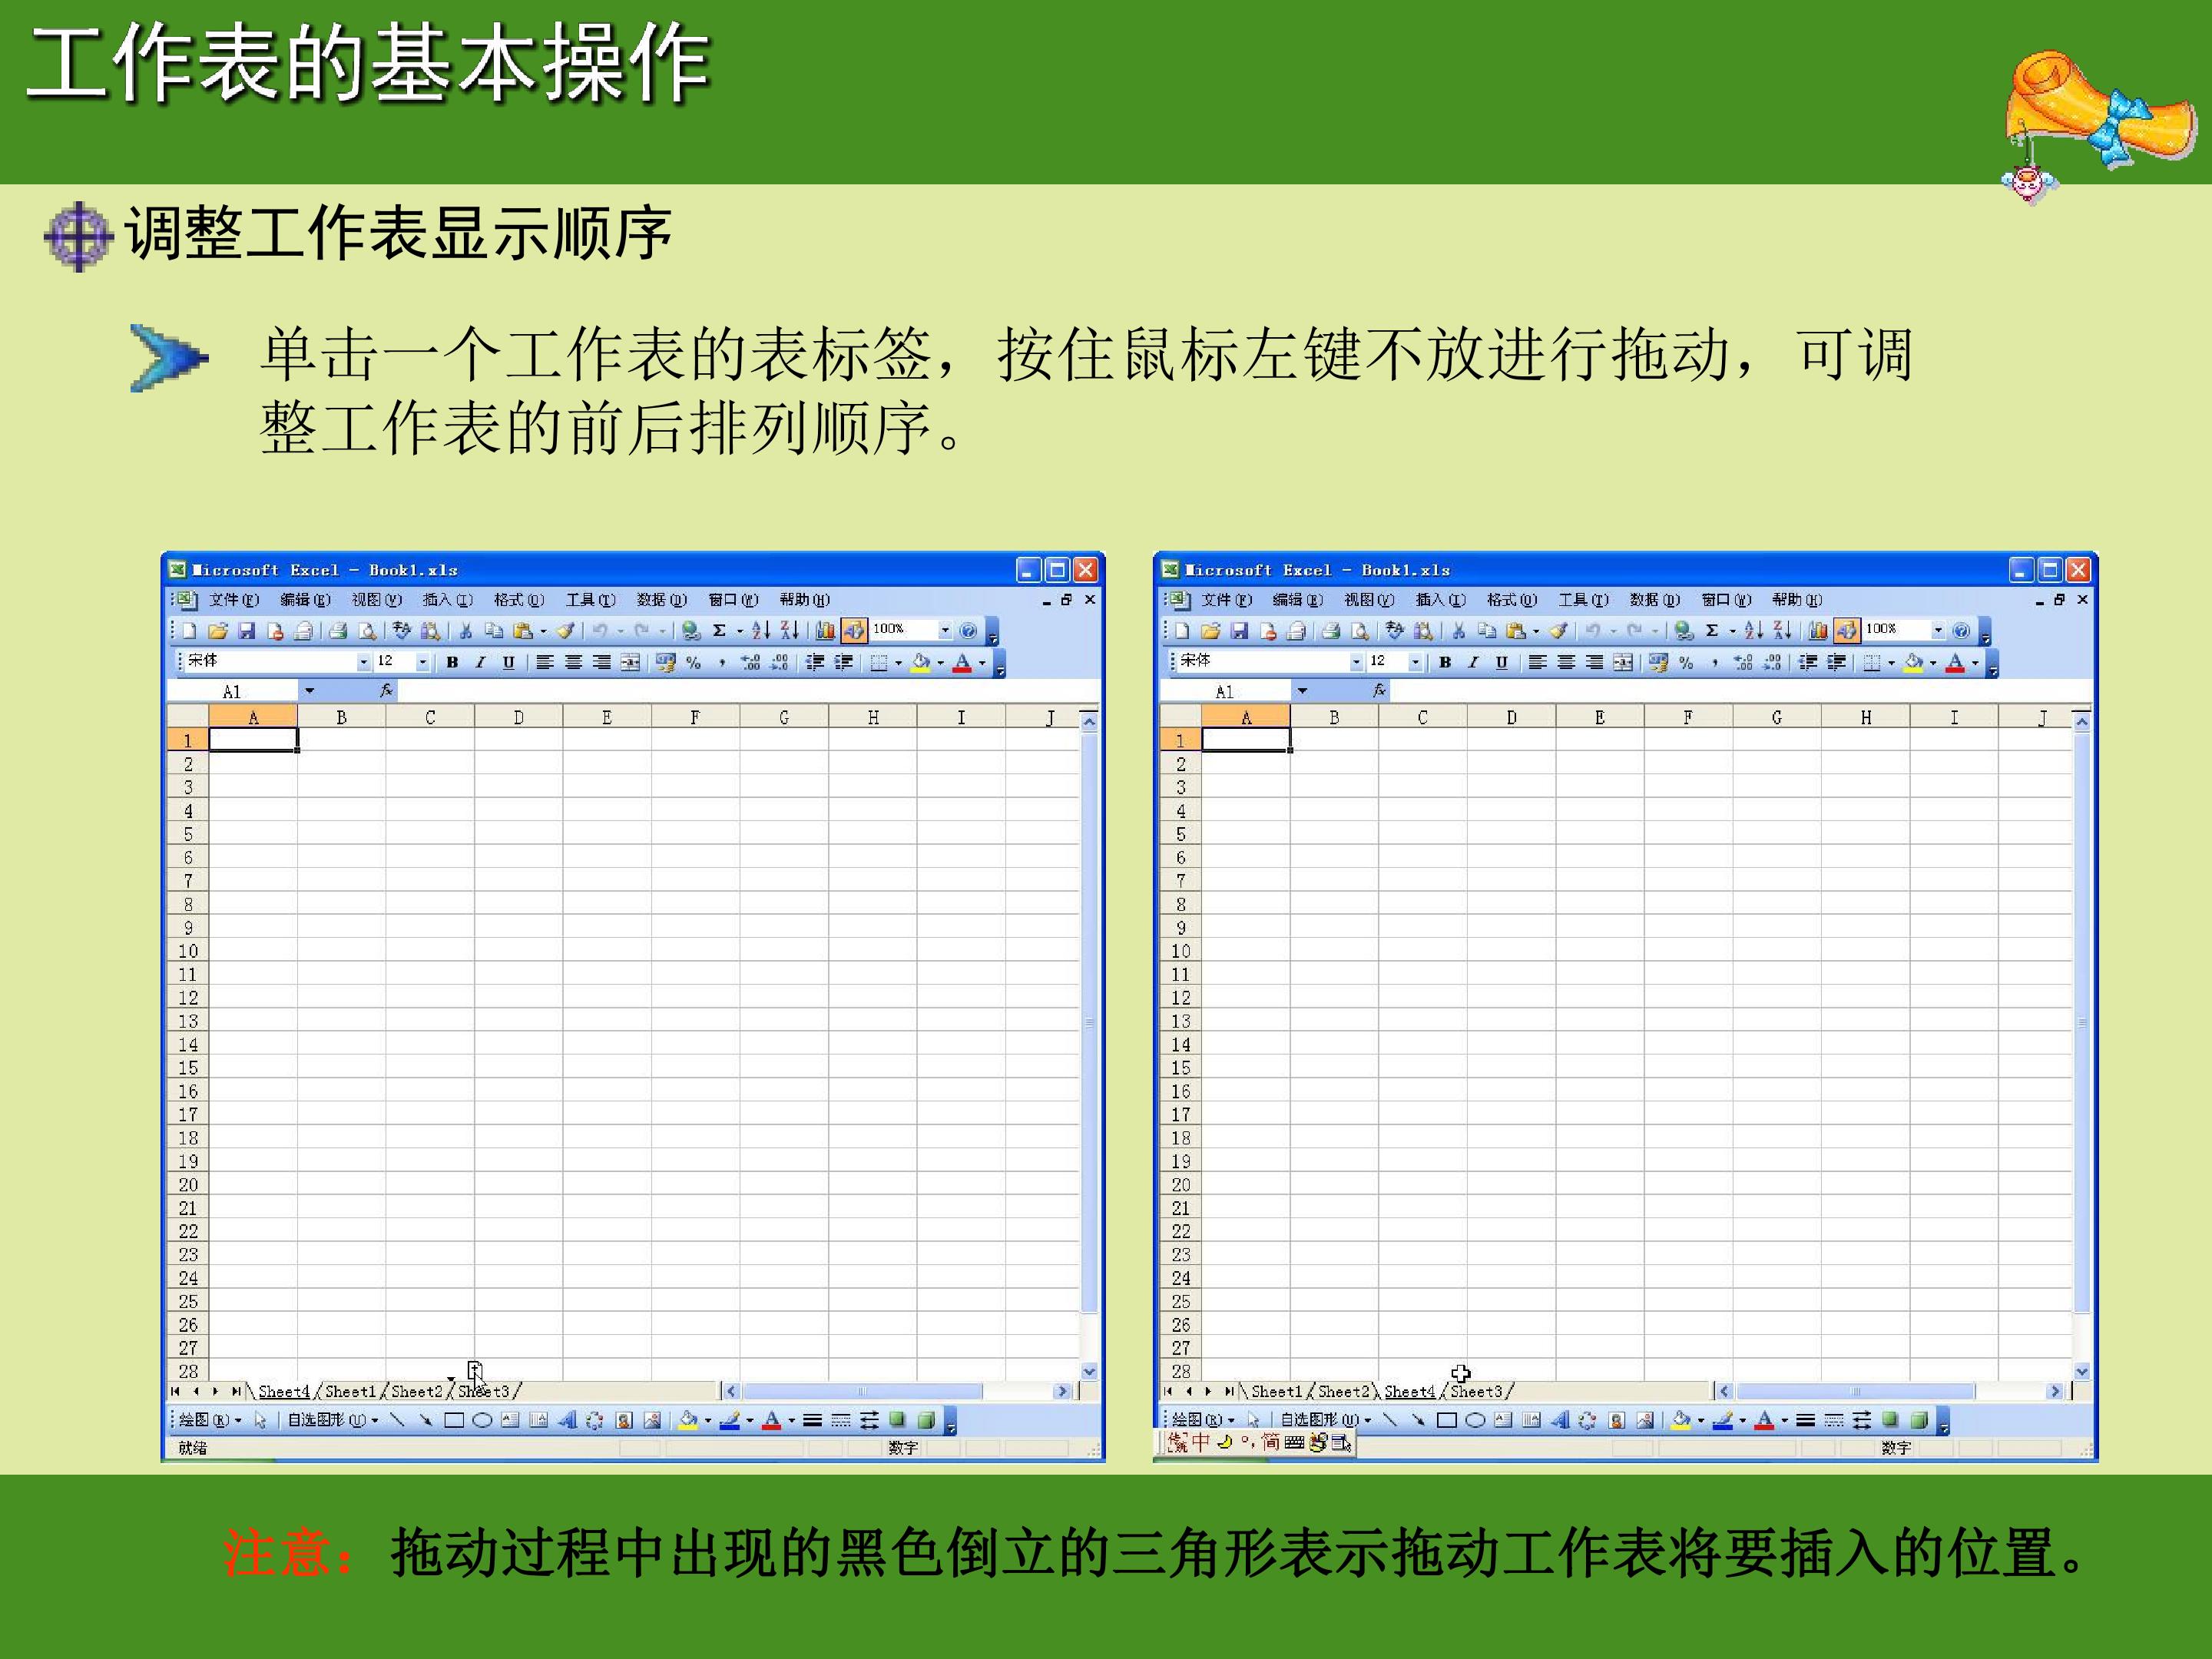The image size is (2212, 1659).
Task: Click Center align icon in left Excel window
Action: point(573,662)
